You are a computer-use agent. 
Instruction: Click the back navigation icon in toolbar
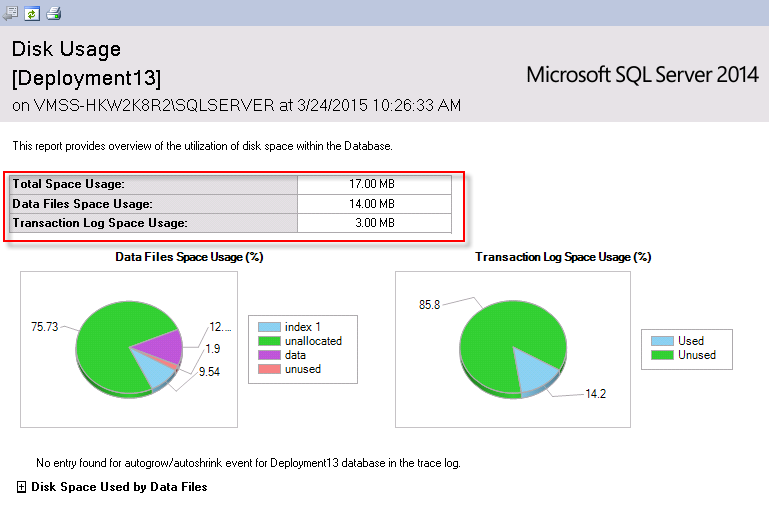point(10,13)
